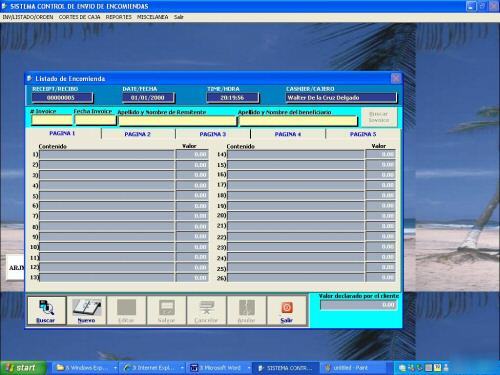This screenshot has height=375, width=500.
Task: Click the disabled Editar icon button
Action: [x=126, y=311]
